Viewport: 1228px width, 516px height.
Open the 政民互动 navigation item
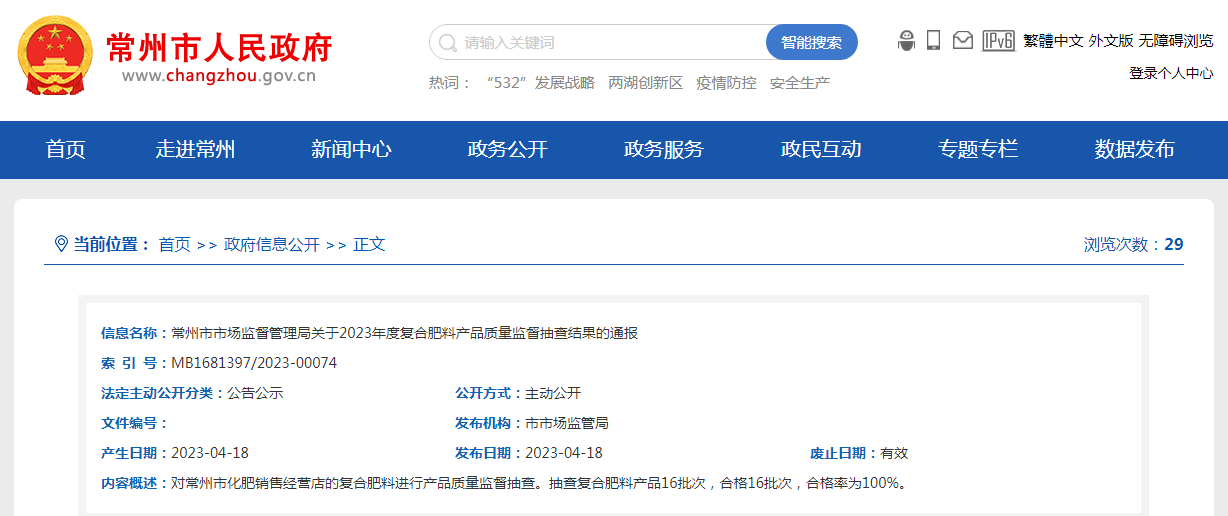[821, 150]
